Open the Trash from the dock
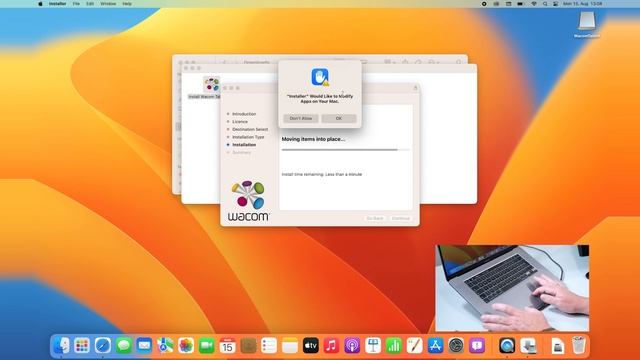 [x=578, y=346]
